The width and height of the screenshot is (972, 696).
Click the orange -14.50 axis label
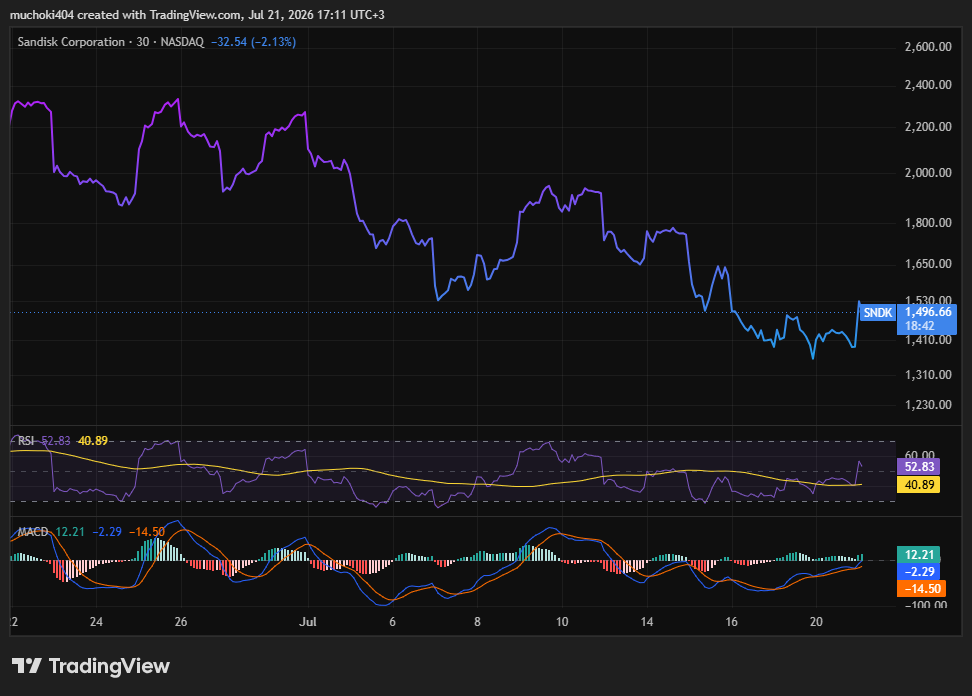(921, 589)
